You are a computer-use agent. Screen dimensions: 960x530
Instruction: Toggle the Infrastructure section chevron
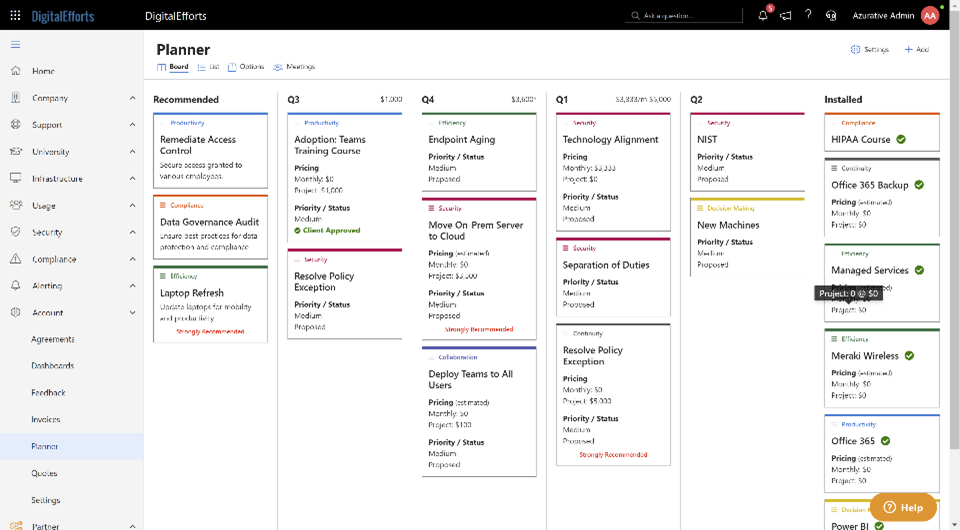click(132, 178)
